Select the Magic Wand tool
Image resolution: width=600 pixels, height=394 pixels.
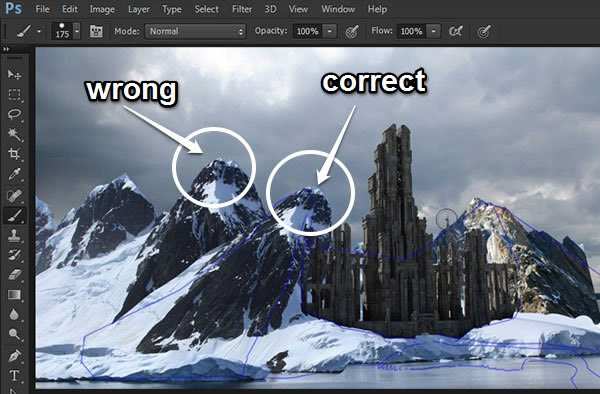[x=14, y=134]
